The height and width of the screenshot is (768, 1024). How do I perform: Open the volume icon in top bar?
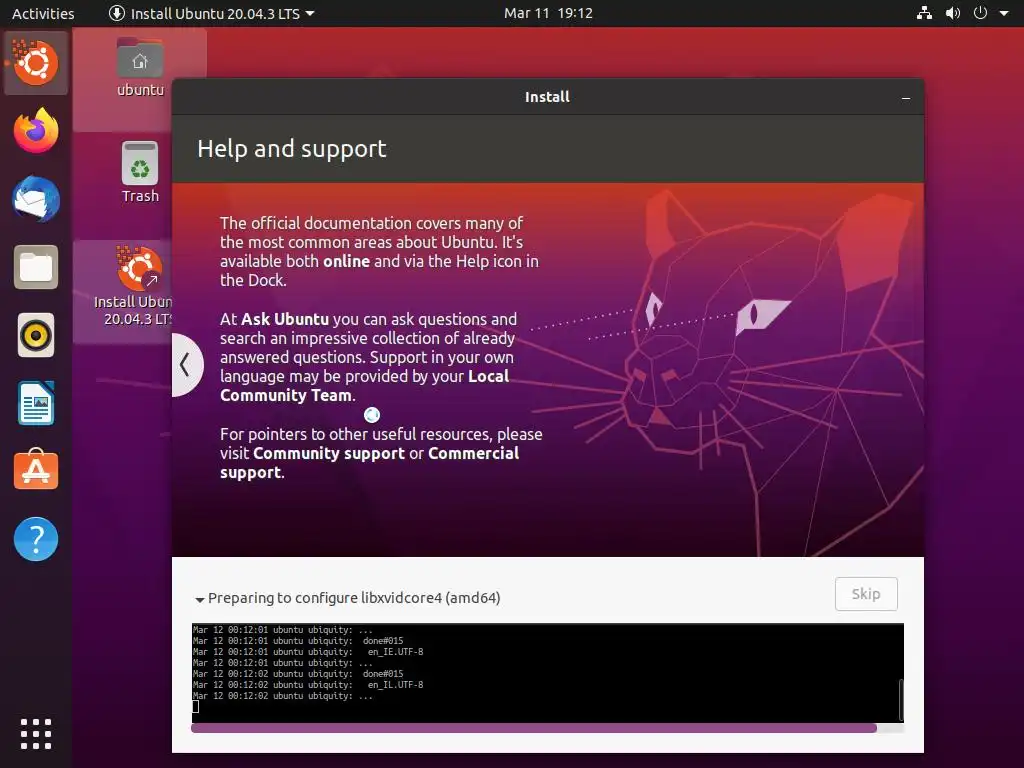click(x=953, y=13)
